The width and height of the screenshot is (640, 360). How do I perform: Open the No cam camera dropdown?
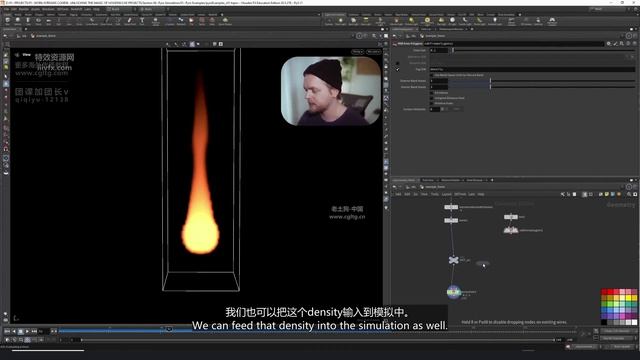coord(373,52)
